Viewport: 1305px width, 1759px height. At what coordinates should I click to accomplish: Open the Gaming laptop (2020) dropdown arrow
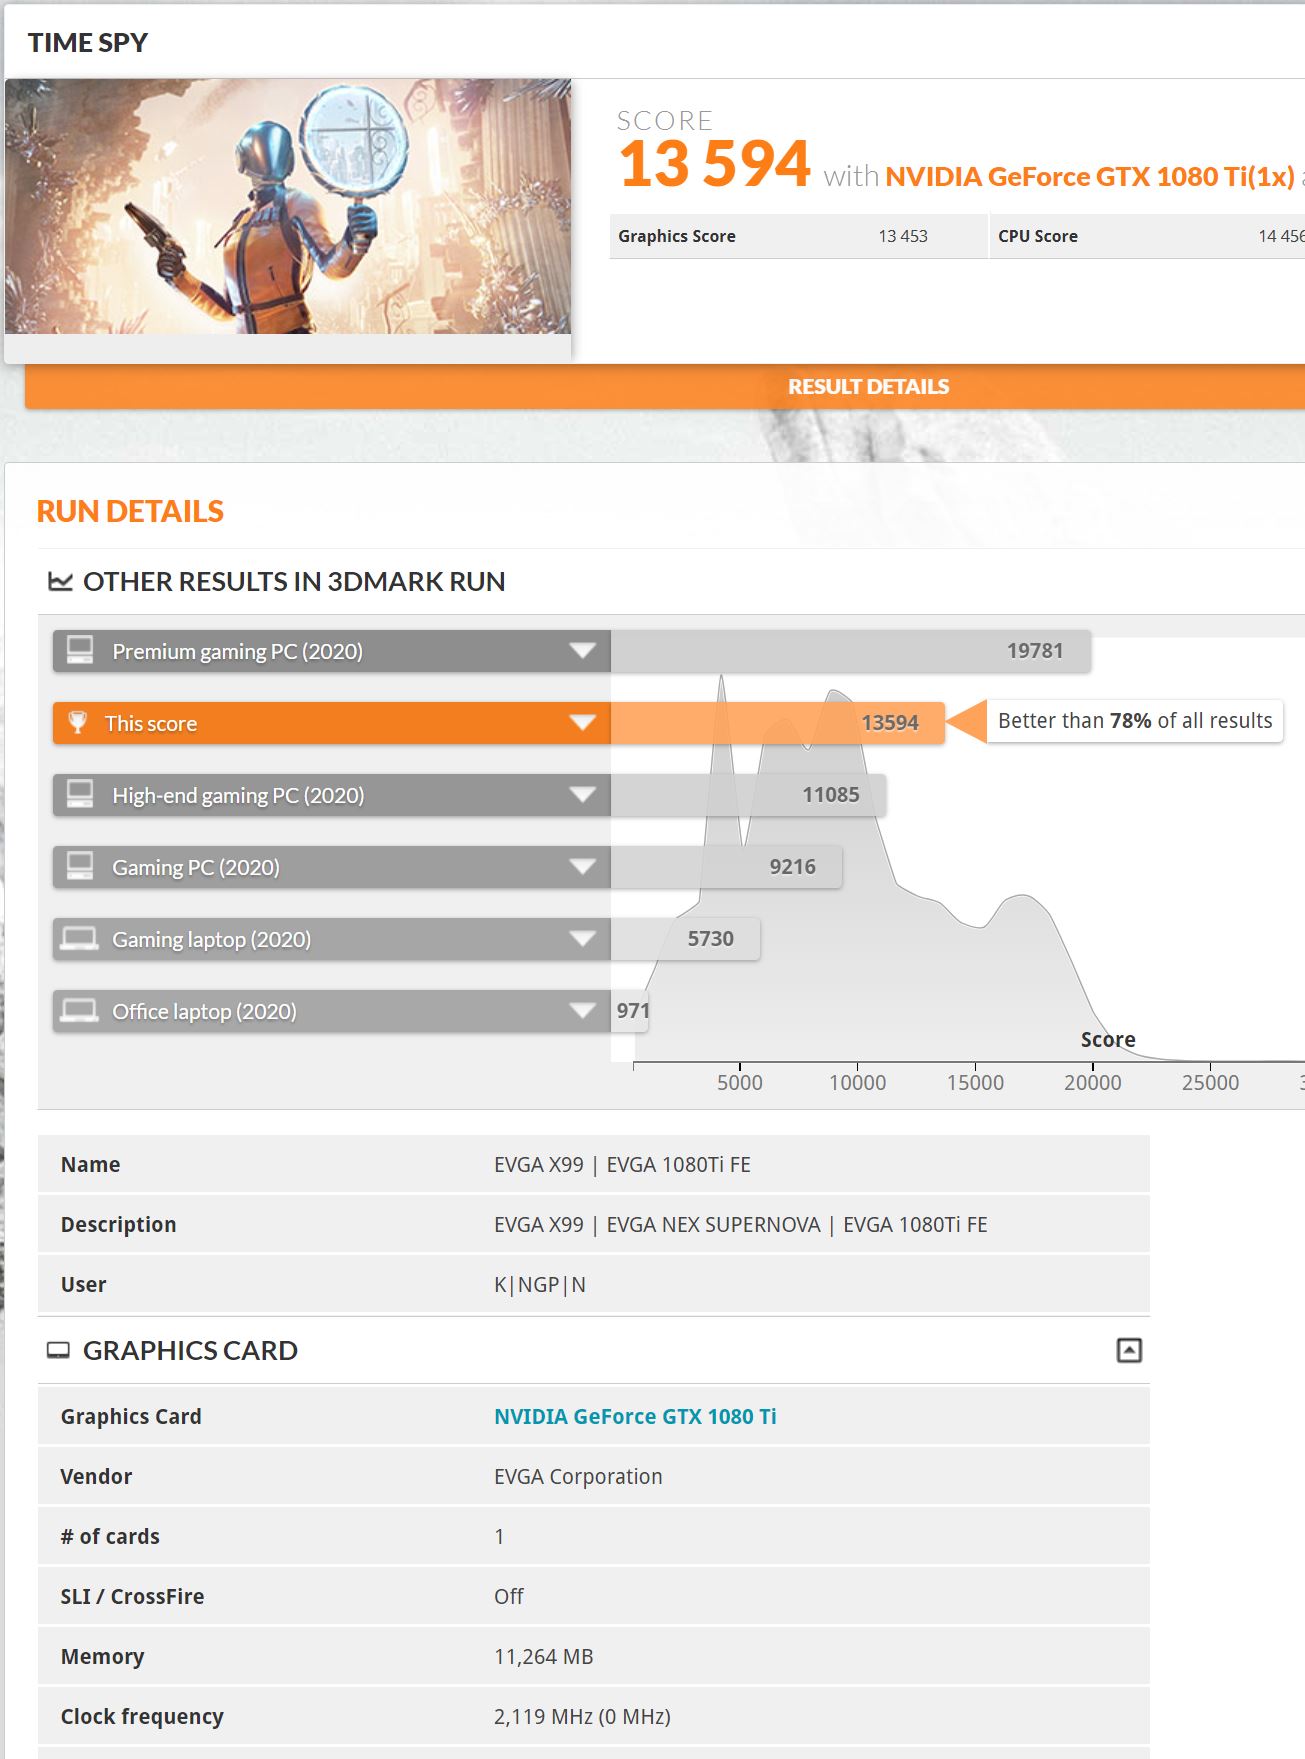(x=582, y=939)
